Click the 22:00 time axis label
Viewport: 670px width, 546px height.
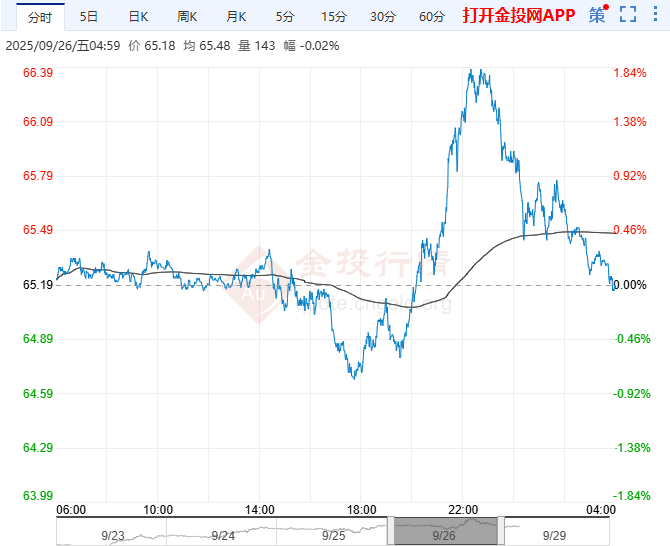click(x=463, y=510)
